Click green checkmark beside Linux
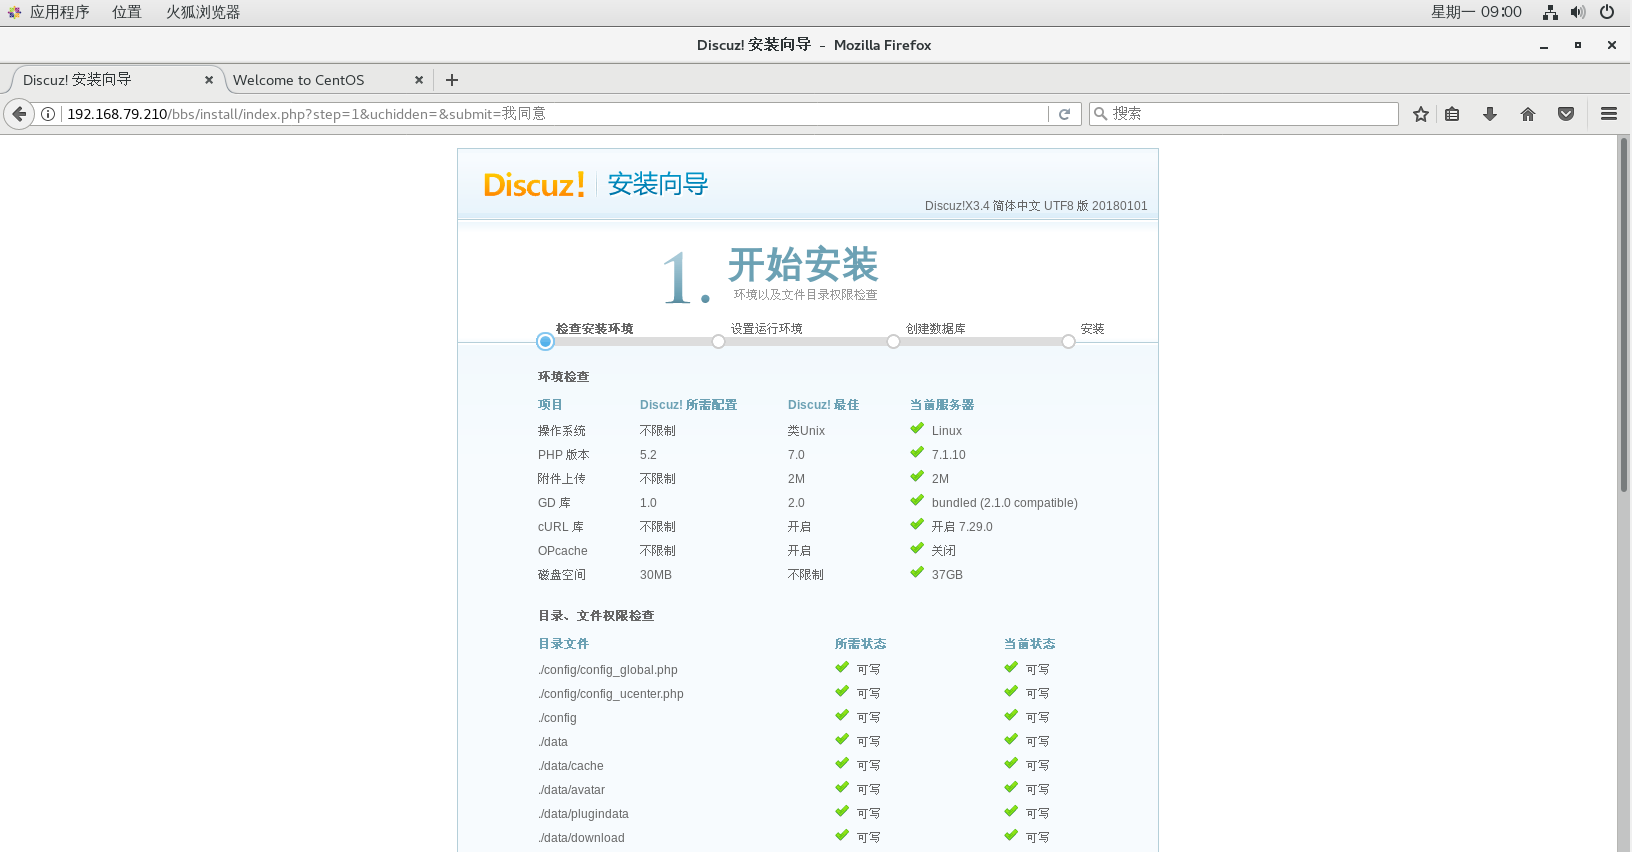This screenshot has width=1632, height=852. (917, 429)
